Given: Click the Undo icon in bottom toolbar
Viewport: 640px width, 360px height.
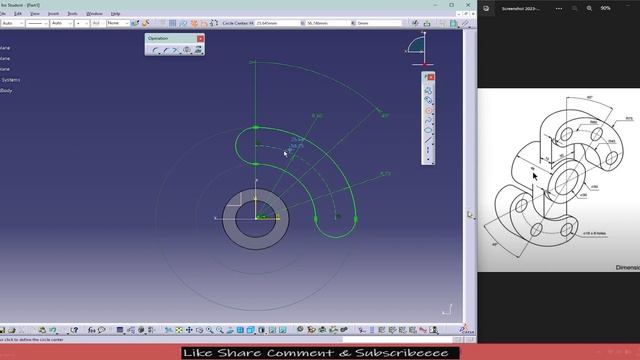Looking at the screenshot, I should 53,330.
